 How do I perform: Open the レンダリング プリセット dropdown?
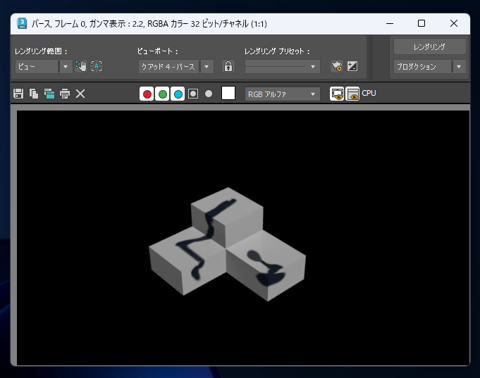tap(282, 67)
